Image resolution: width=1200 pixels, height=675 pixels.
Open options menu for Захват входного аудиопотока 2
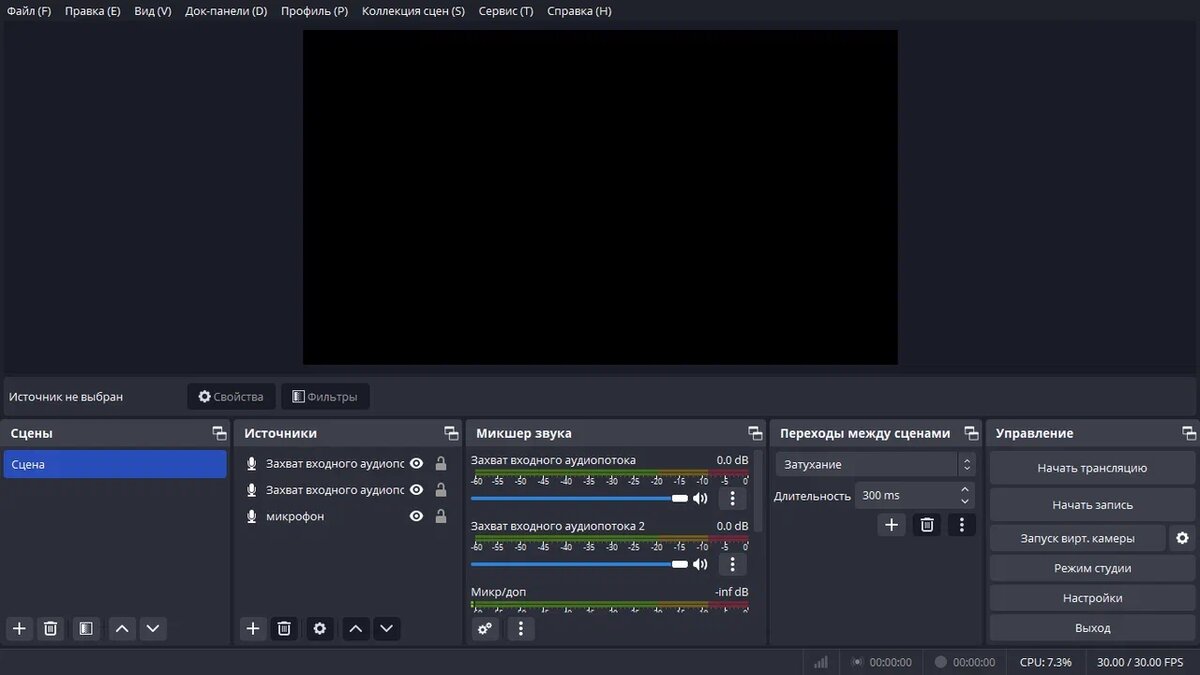pos(732,564)
